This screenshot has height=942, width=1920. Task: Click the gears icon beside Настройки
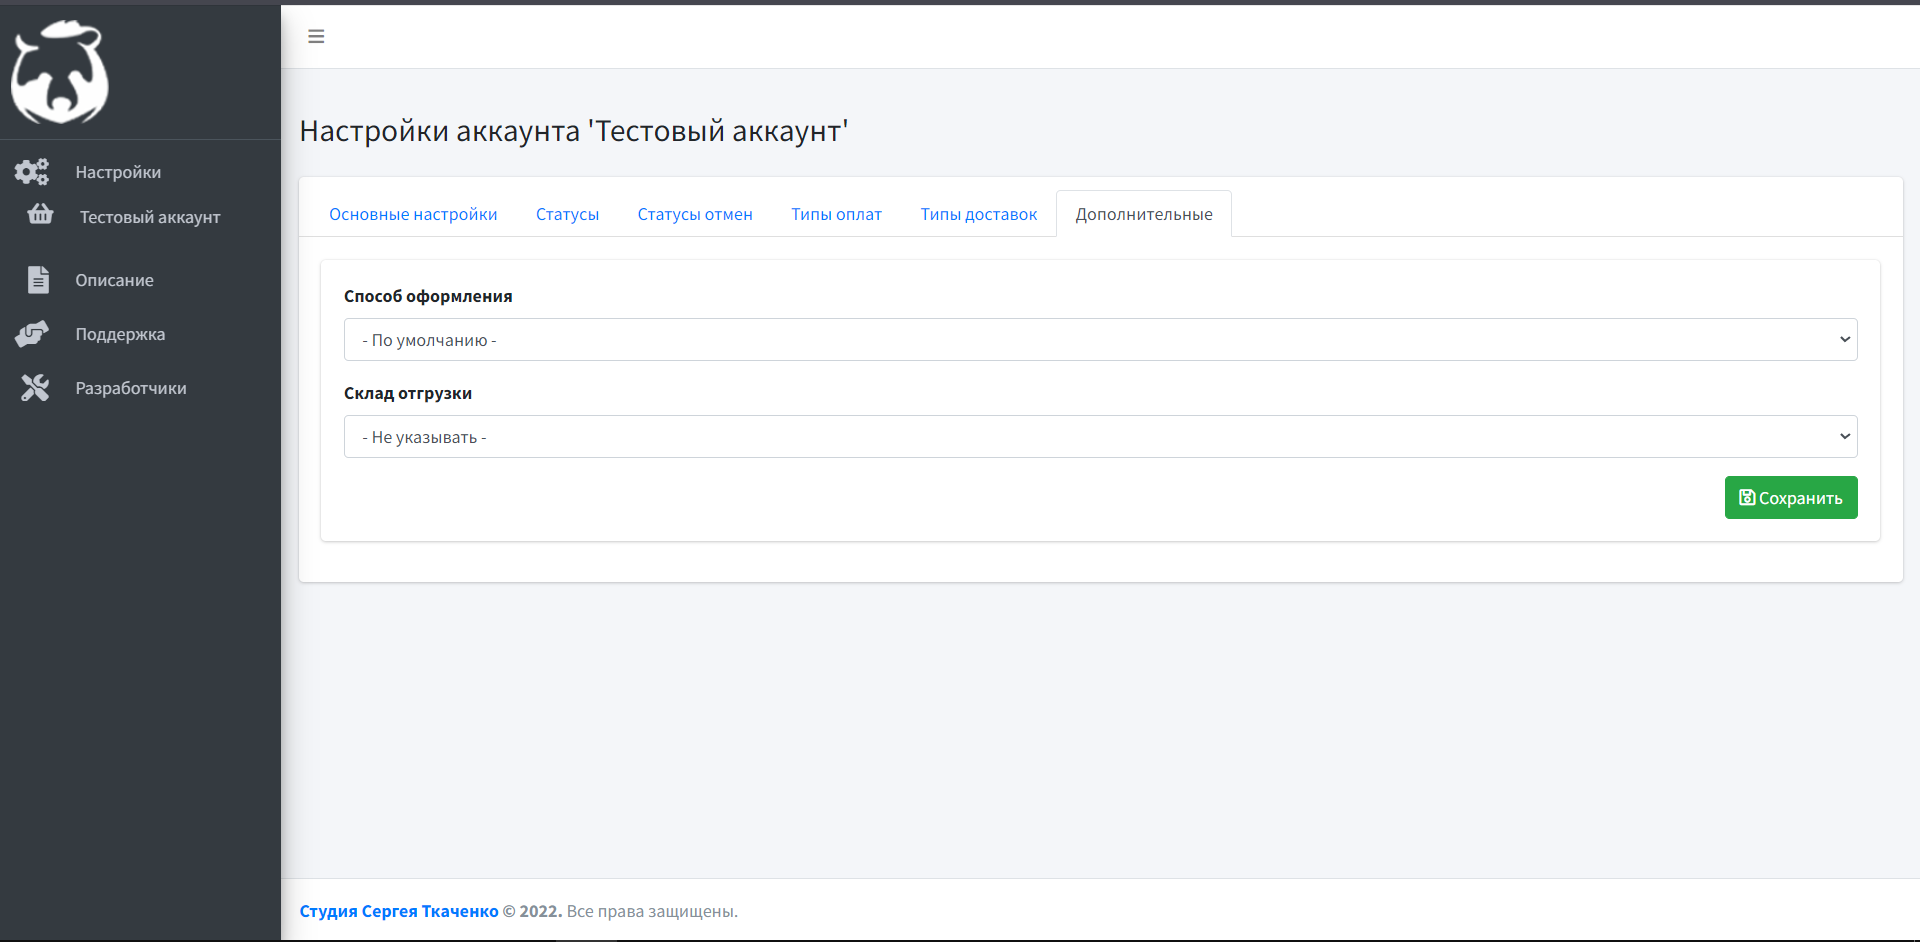click(32, 172)
